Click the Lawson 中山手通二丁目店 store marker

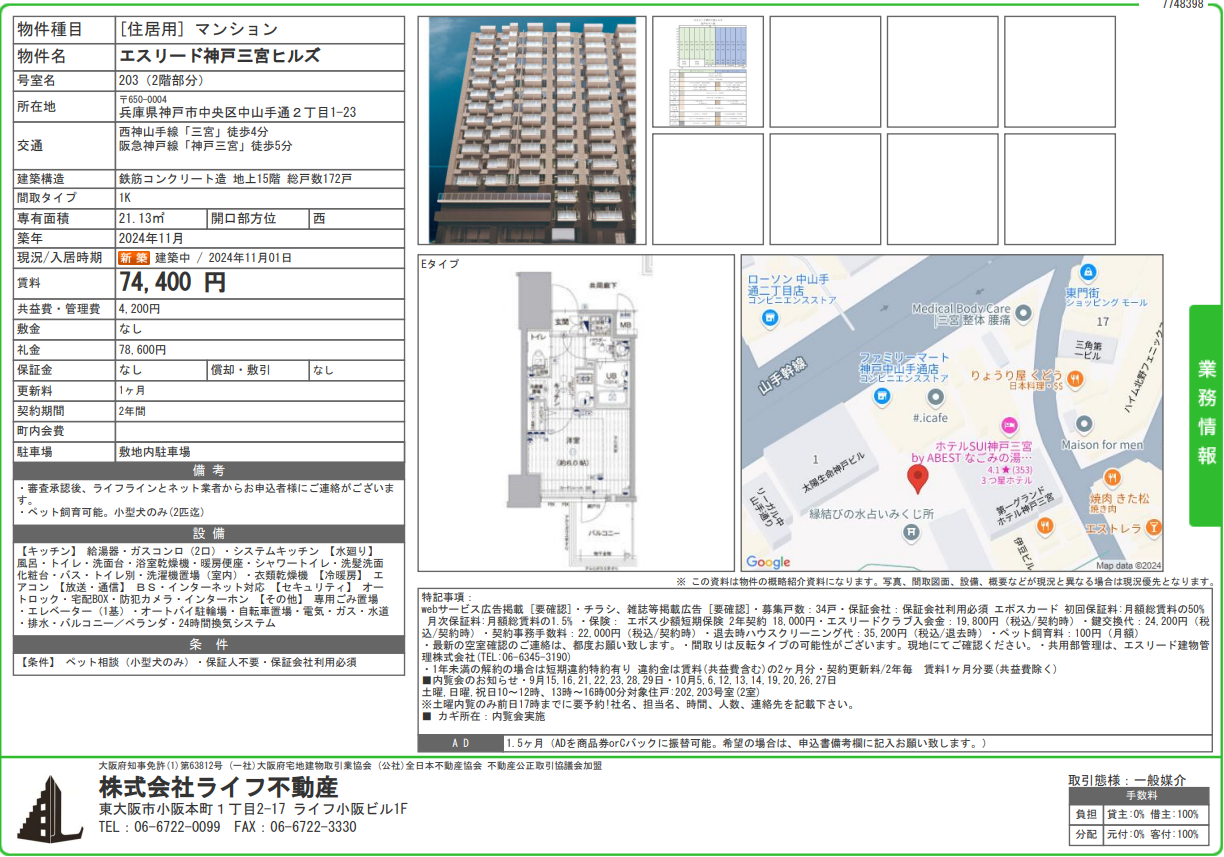(x=770, y=319)
